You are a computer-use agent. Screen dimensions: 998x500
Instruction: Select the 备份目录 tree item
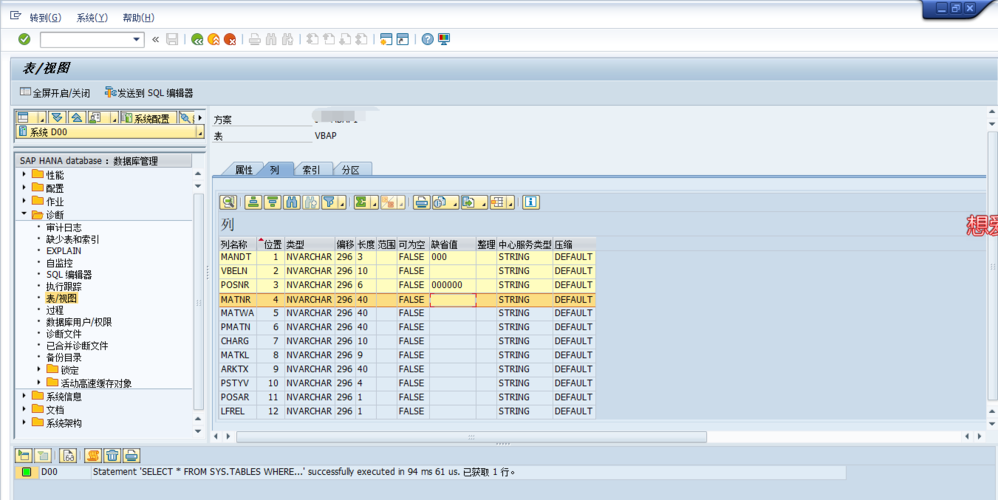tap(64, 358)
